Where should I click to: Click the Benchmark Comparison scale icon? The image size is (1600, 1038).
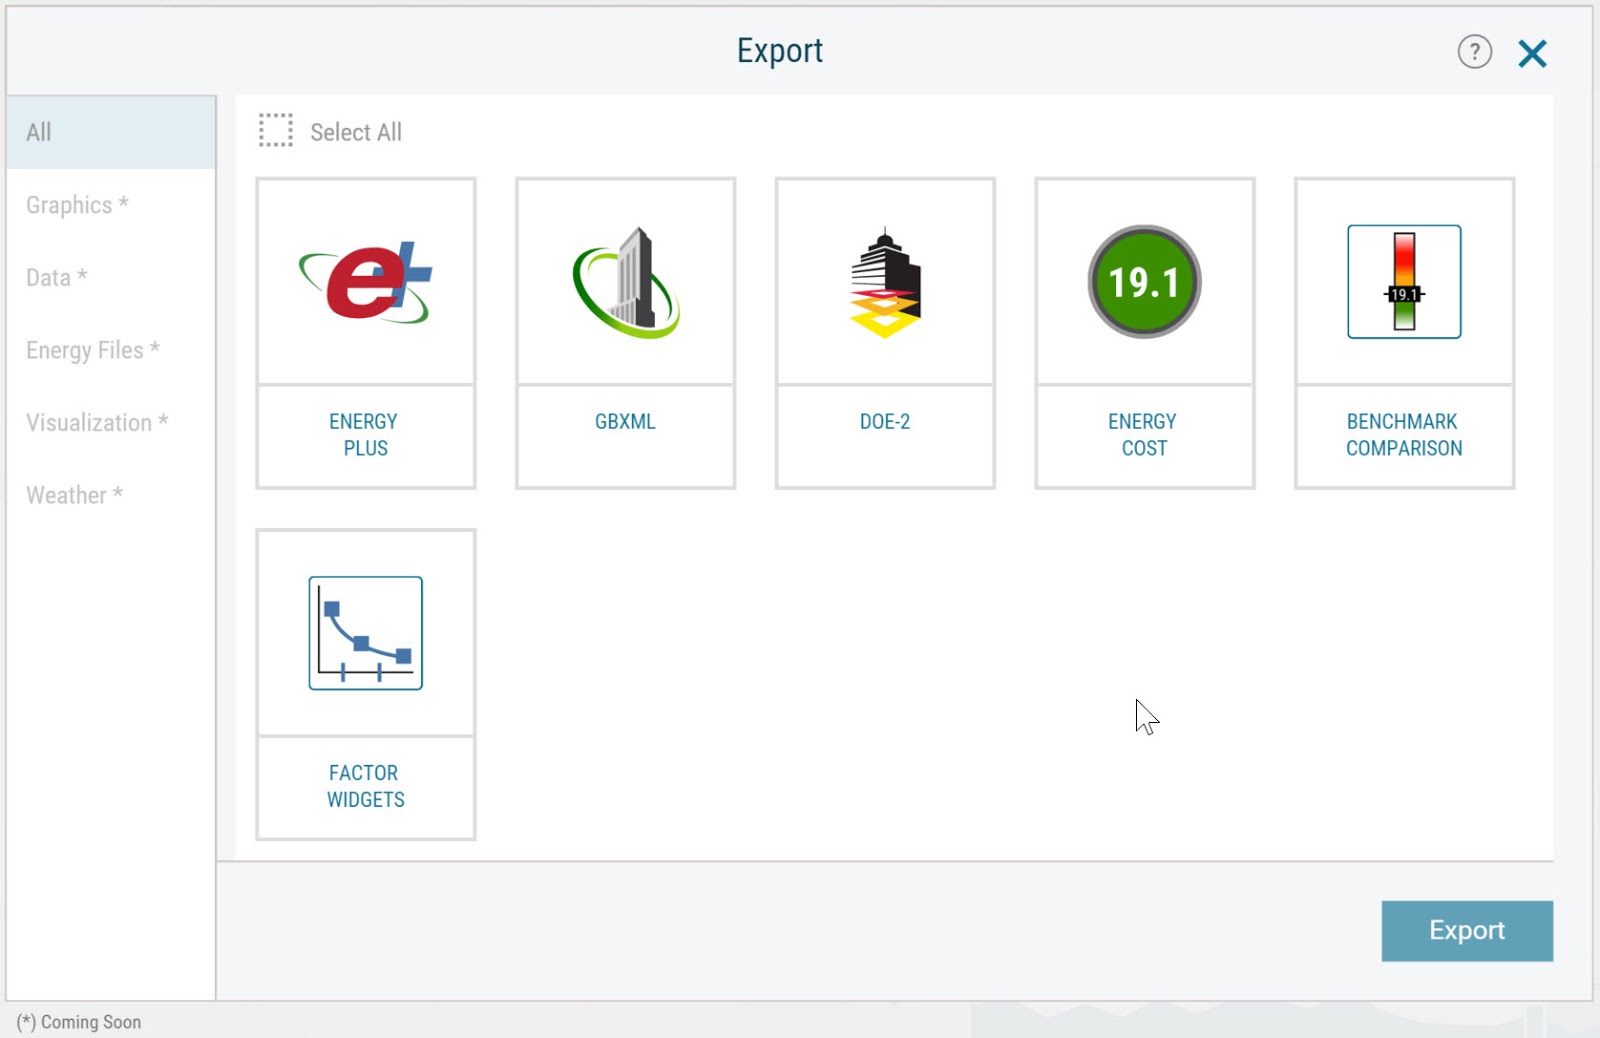(1404, 281)
